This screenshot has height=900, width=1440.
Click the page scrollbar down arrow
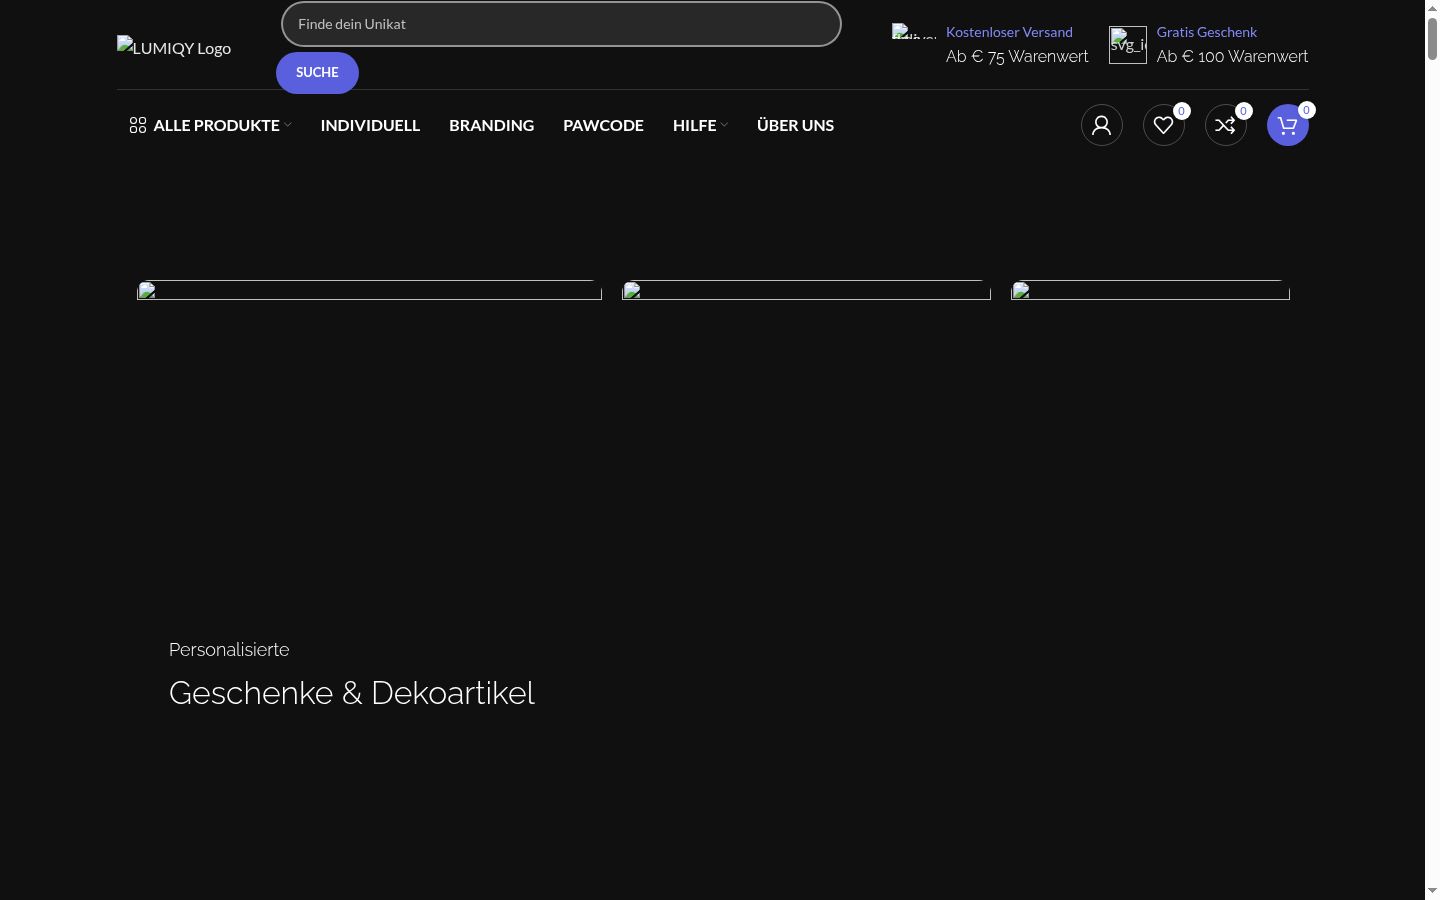pyautogui.click(x=1432, y=891)
